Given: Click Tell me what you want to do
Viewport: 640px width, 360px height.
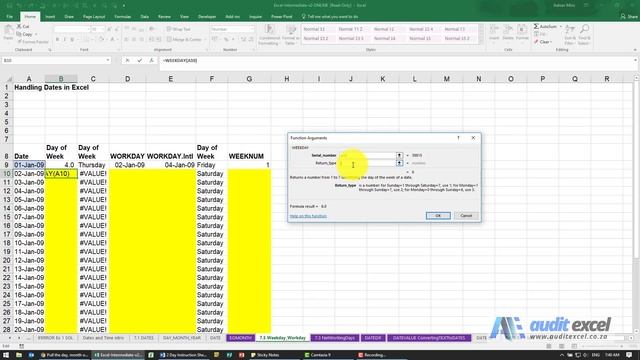Looking at the screenshot, I should 330,17.
